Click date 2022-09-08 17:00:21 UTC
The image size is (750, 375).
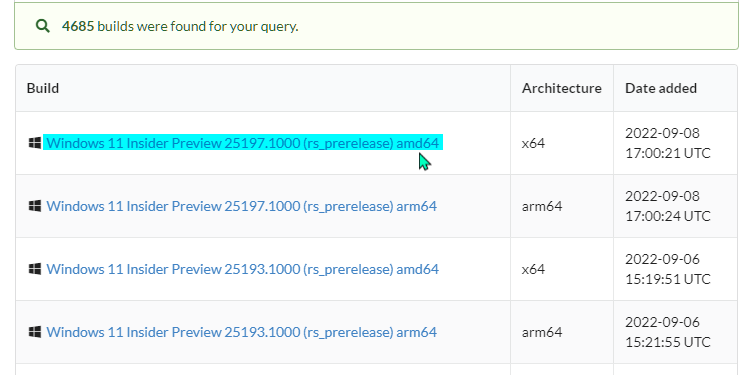[x=668, y=143]
